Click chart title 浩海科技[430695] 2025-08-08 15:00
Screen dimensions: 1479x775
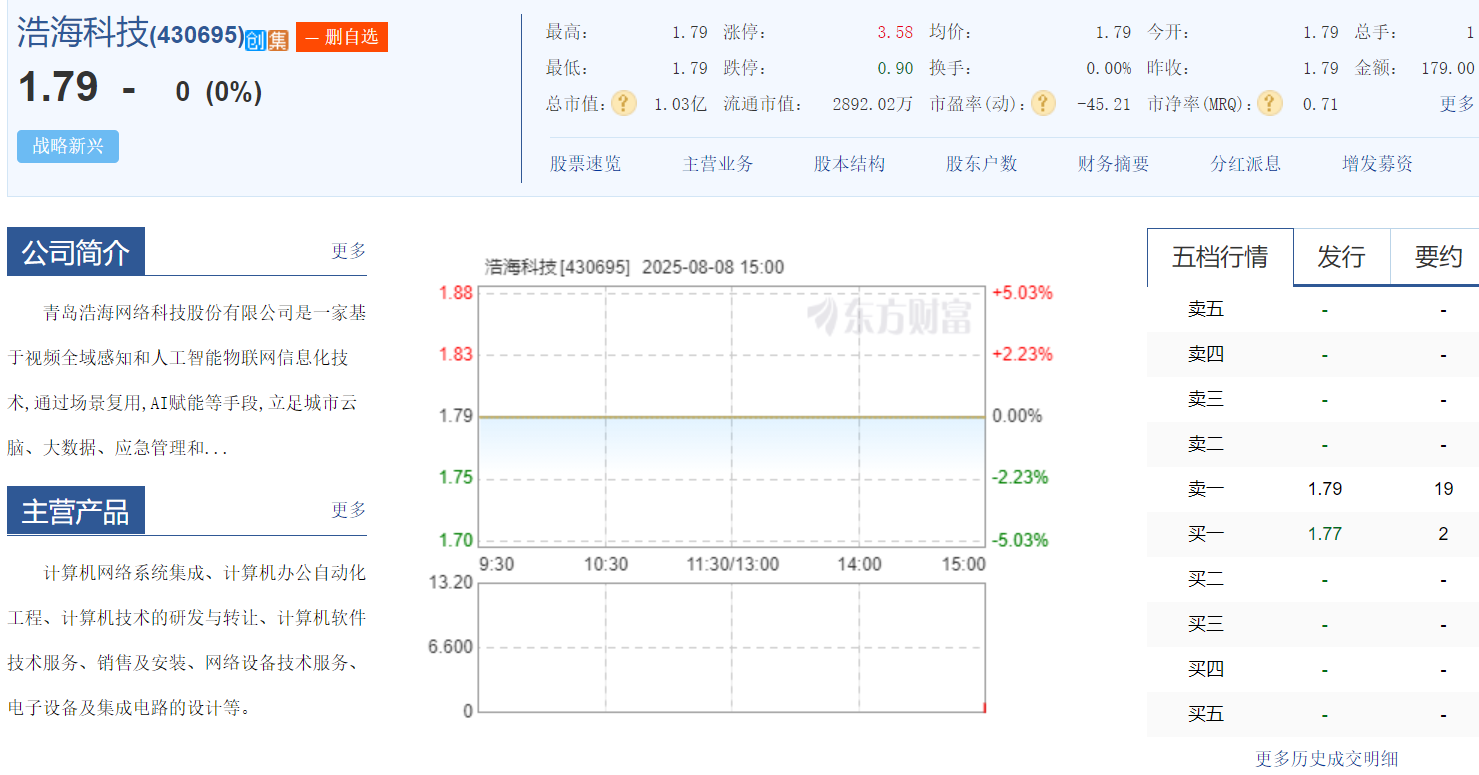[634, 267]
